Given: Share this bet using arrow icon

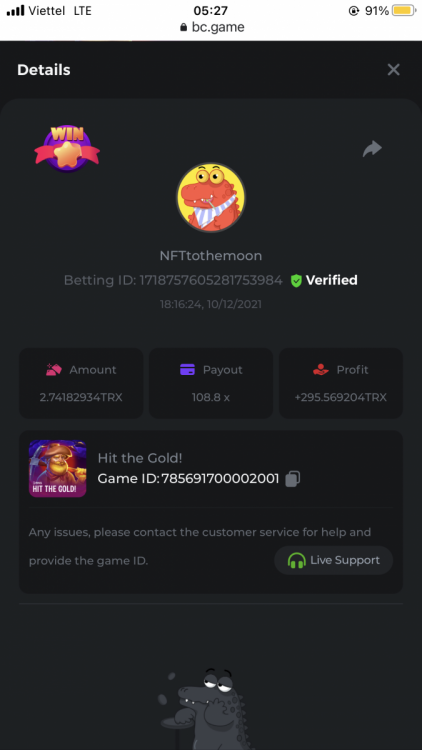Looking at the screenshot, I should 372,149.
